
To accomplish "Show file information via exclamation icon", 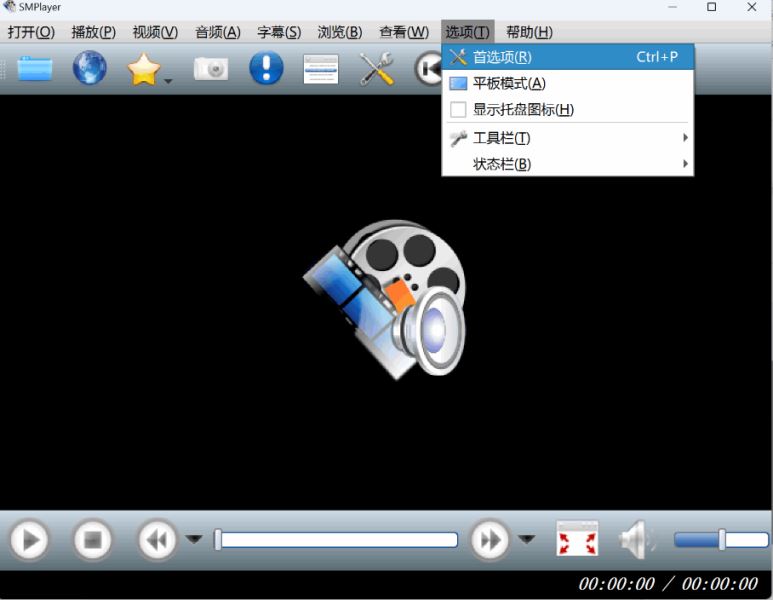I will (x=266, y=68).
